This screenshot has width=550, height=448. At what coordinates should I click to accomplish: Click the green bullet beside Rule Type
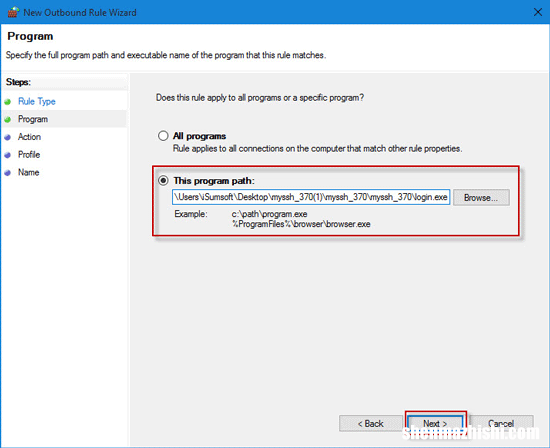(8, 102)
